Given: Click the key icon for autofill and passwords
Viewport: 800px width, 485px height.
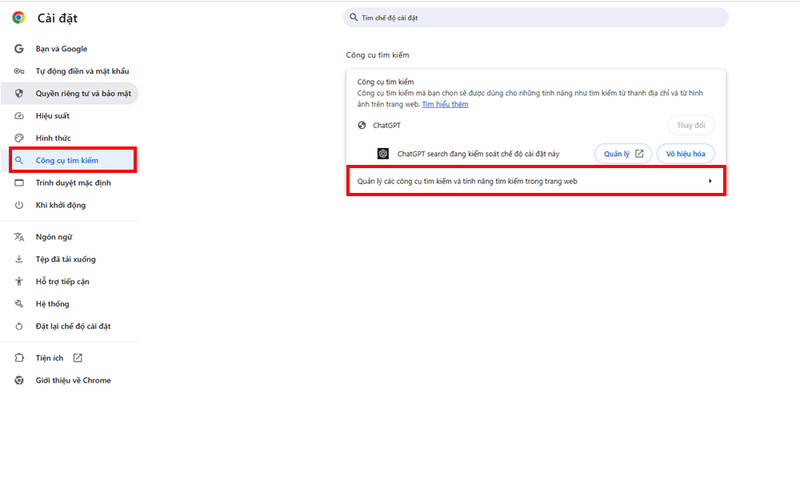Looking at the screenshot, I should (19, 71).
